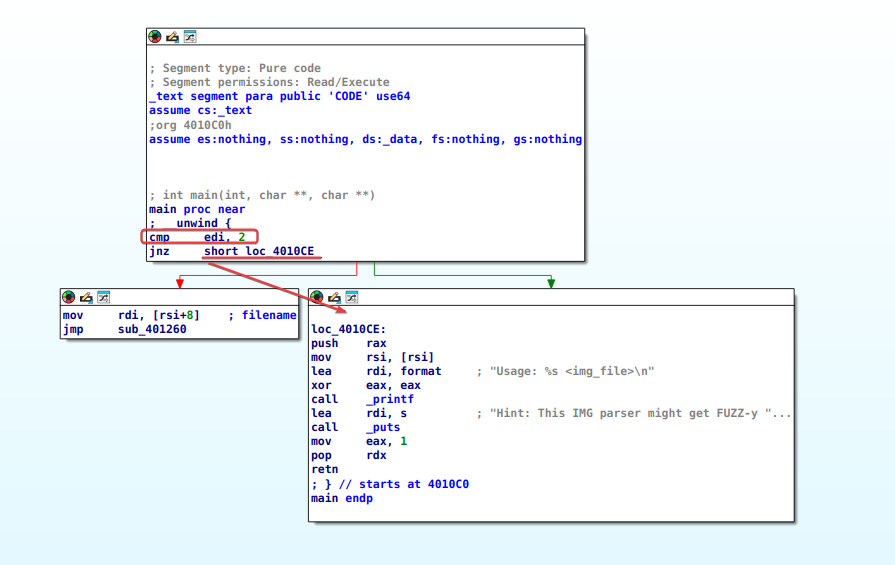This screenshot has width=895, height=565.
Task: Click the 'int main(int, char **, char **)' comment
Action: coord(263,195)
